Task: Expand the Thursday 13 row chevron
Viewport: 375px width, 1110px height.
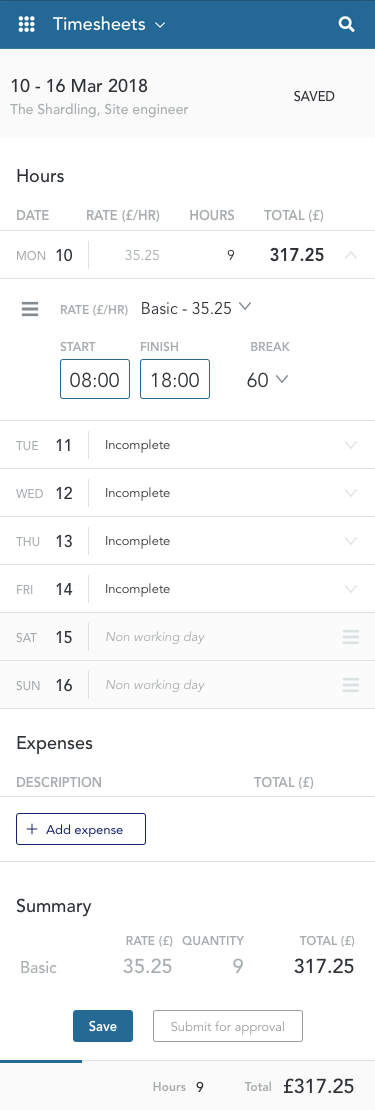Action: (x=350, y=541)
